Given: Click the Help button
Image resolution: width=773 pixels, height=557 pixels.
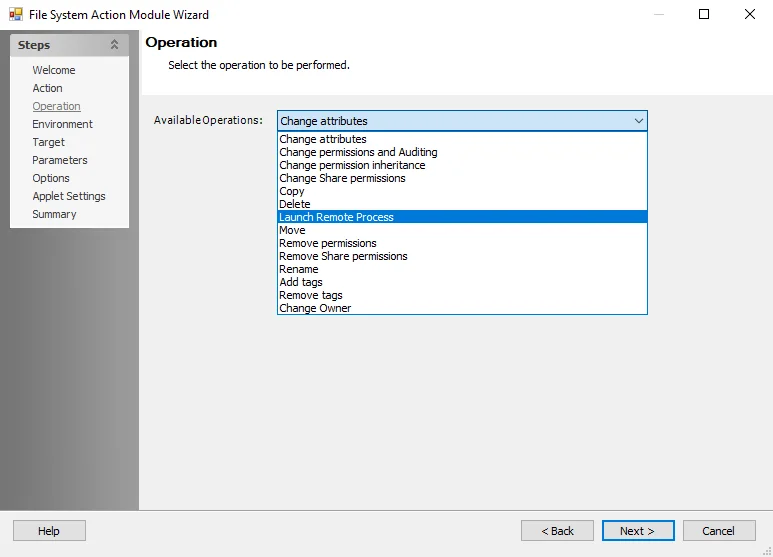Looking at the screenshot, I should coord(49,530).
